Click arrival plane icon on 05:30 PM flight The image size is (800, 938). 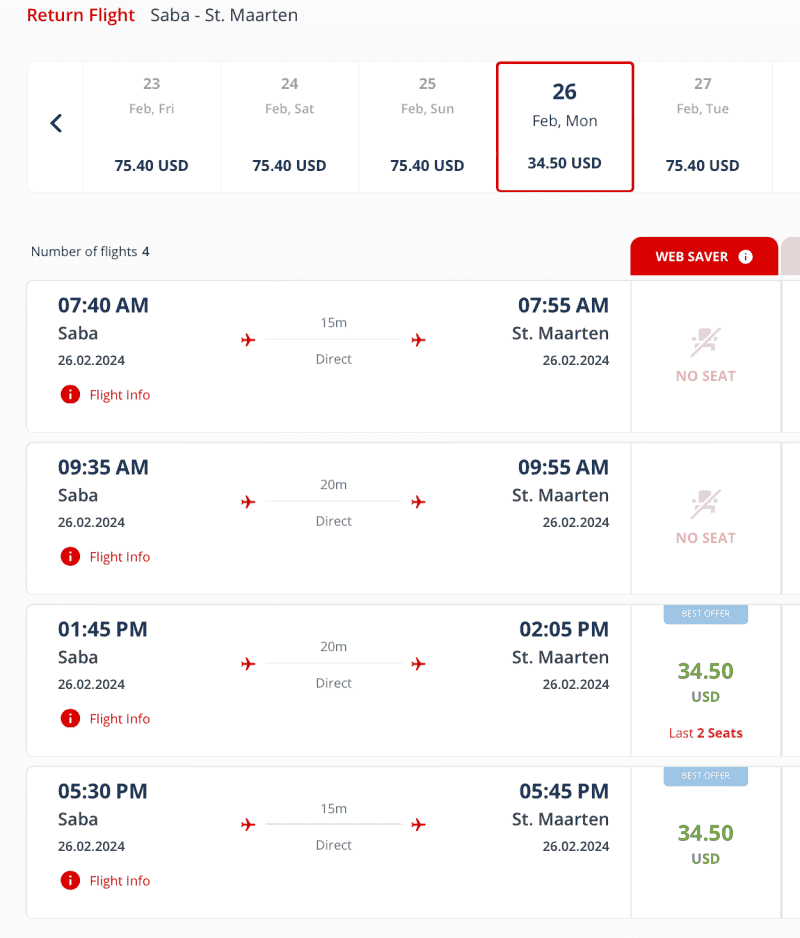418,825
